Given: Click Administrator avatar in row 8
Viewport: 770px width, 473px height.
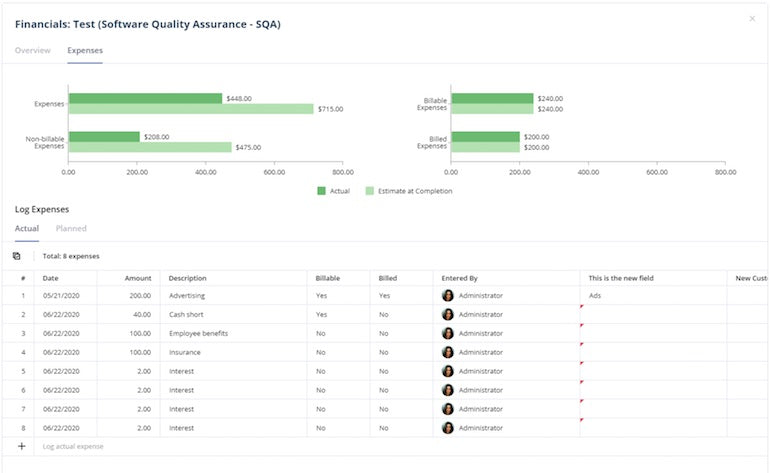Looking at the screenshot, I should point(448,428).
